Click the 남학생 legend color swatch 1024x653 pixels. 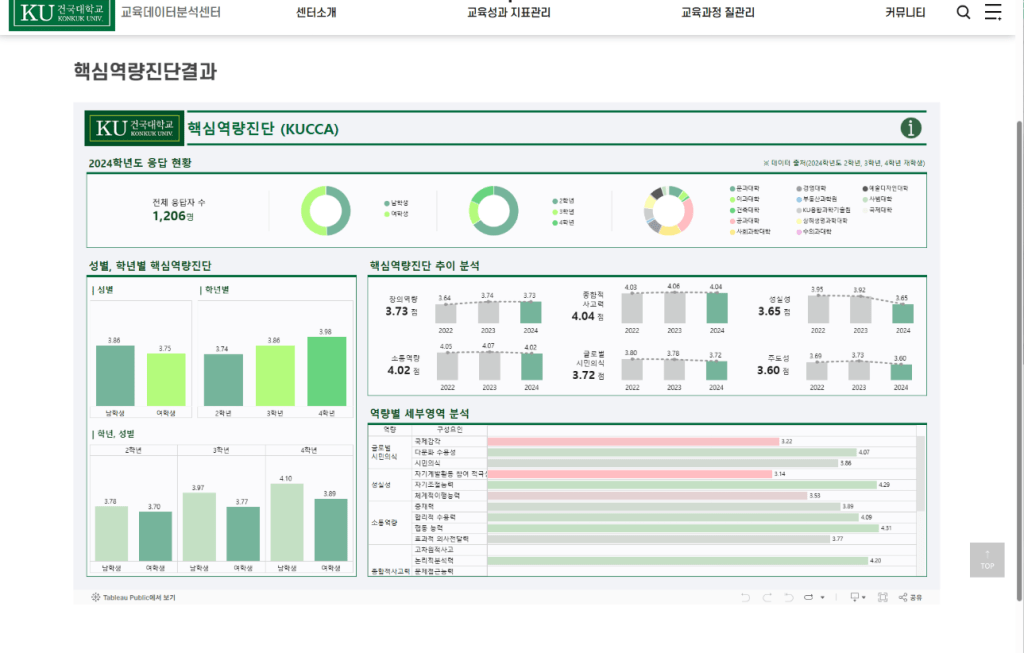387,203
